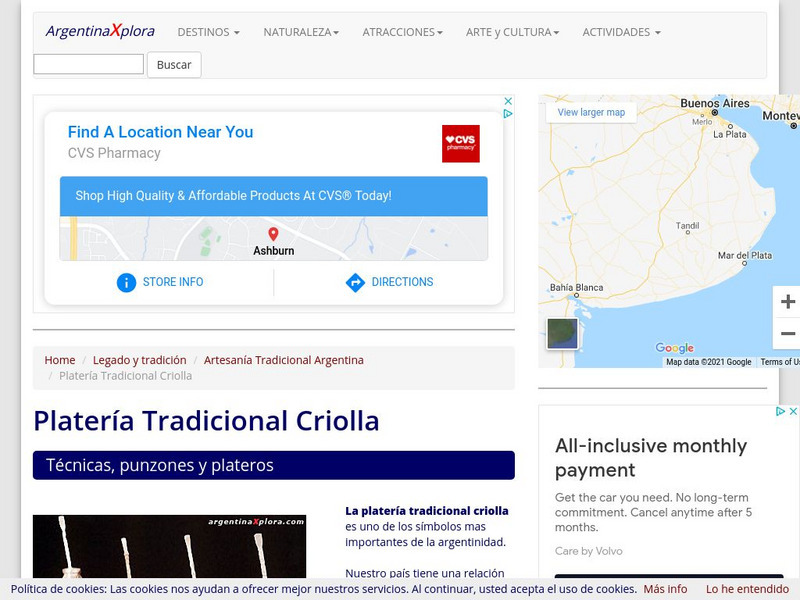Click the DIRECTIONS arrow icon
This screenshot has width=800, height=600.
coord(355,282)
